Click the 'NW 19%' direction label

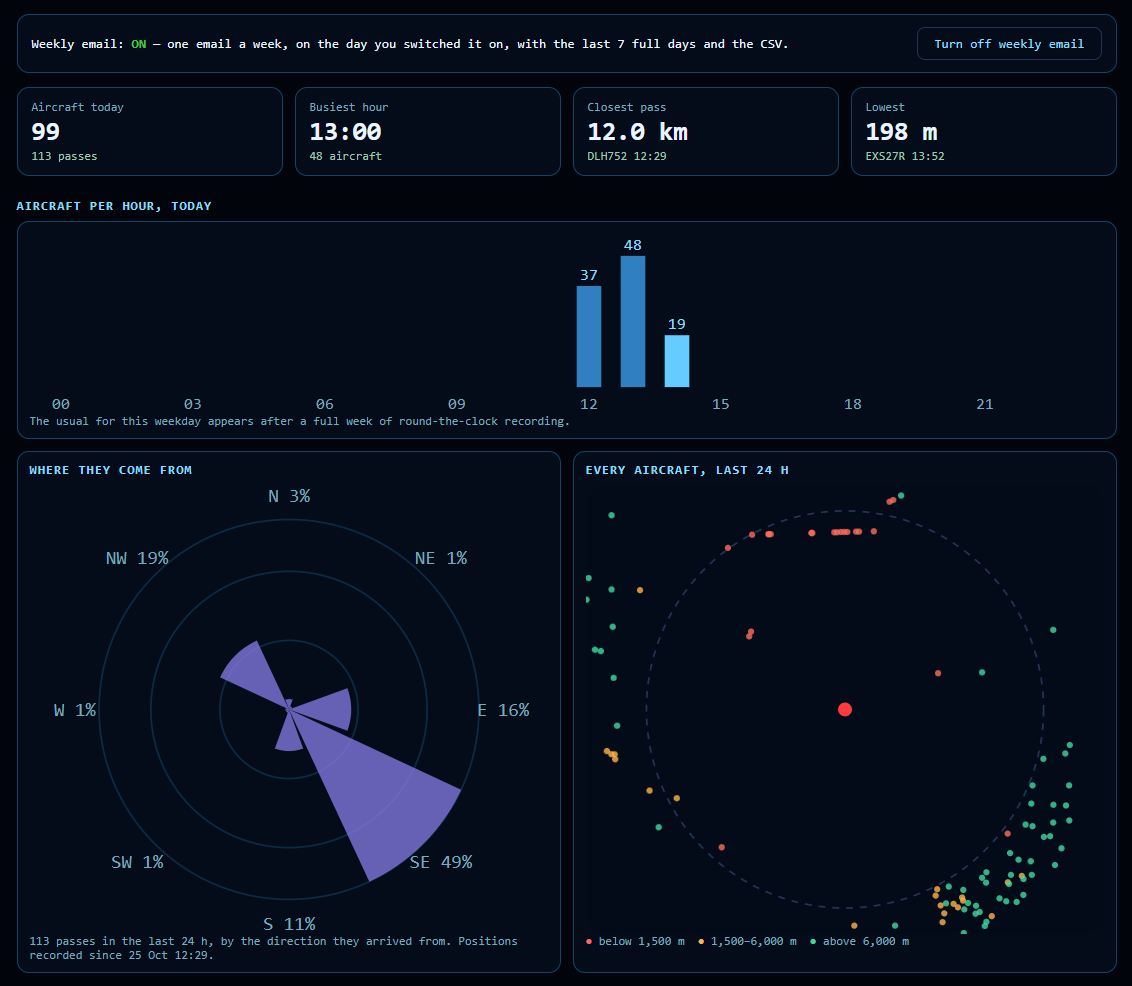click(x=137, y=558)
